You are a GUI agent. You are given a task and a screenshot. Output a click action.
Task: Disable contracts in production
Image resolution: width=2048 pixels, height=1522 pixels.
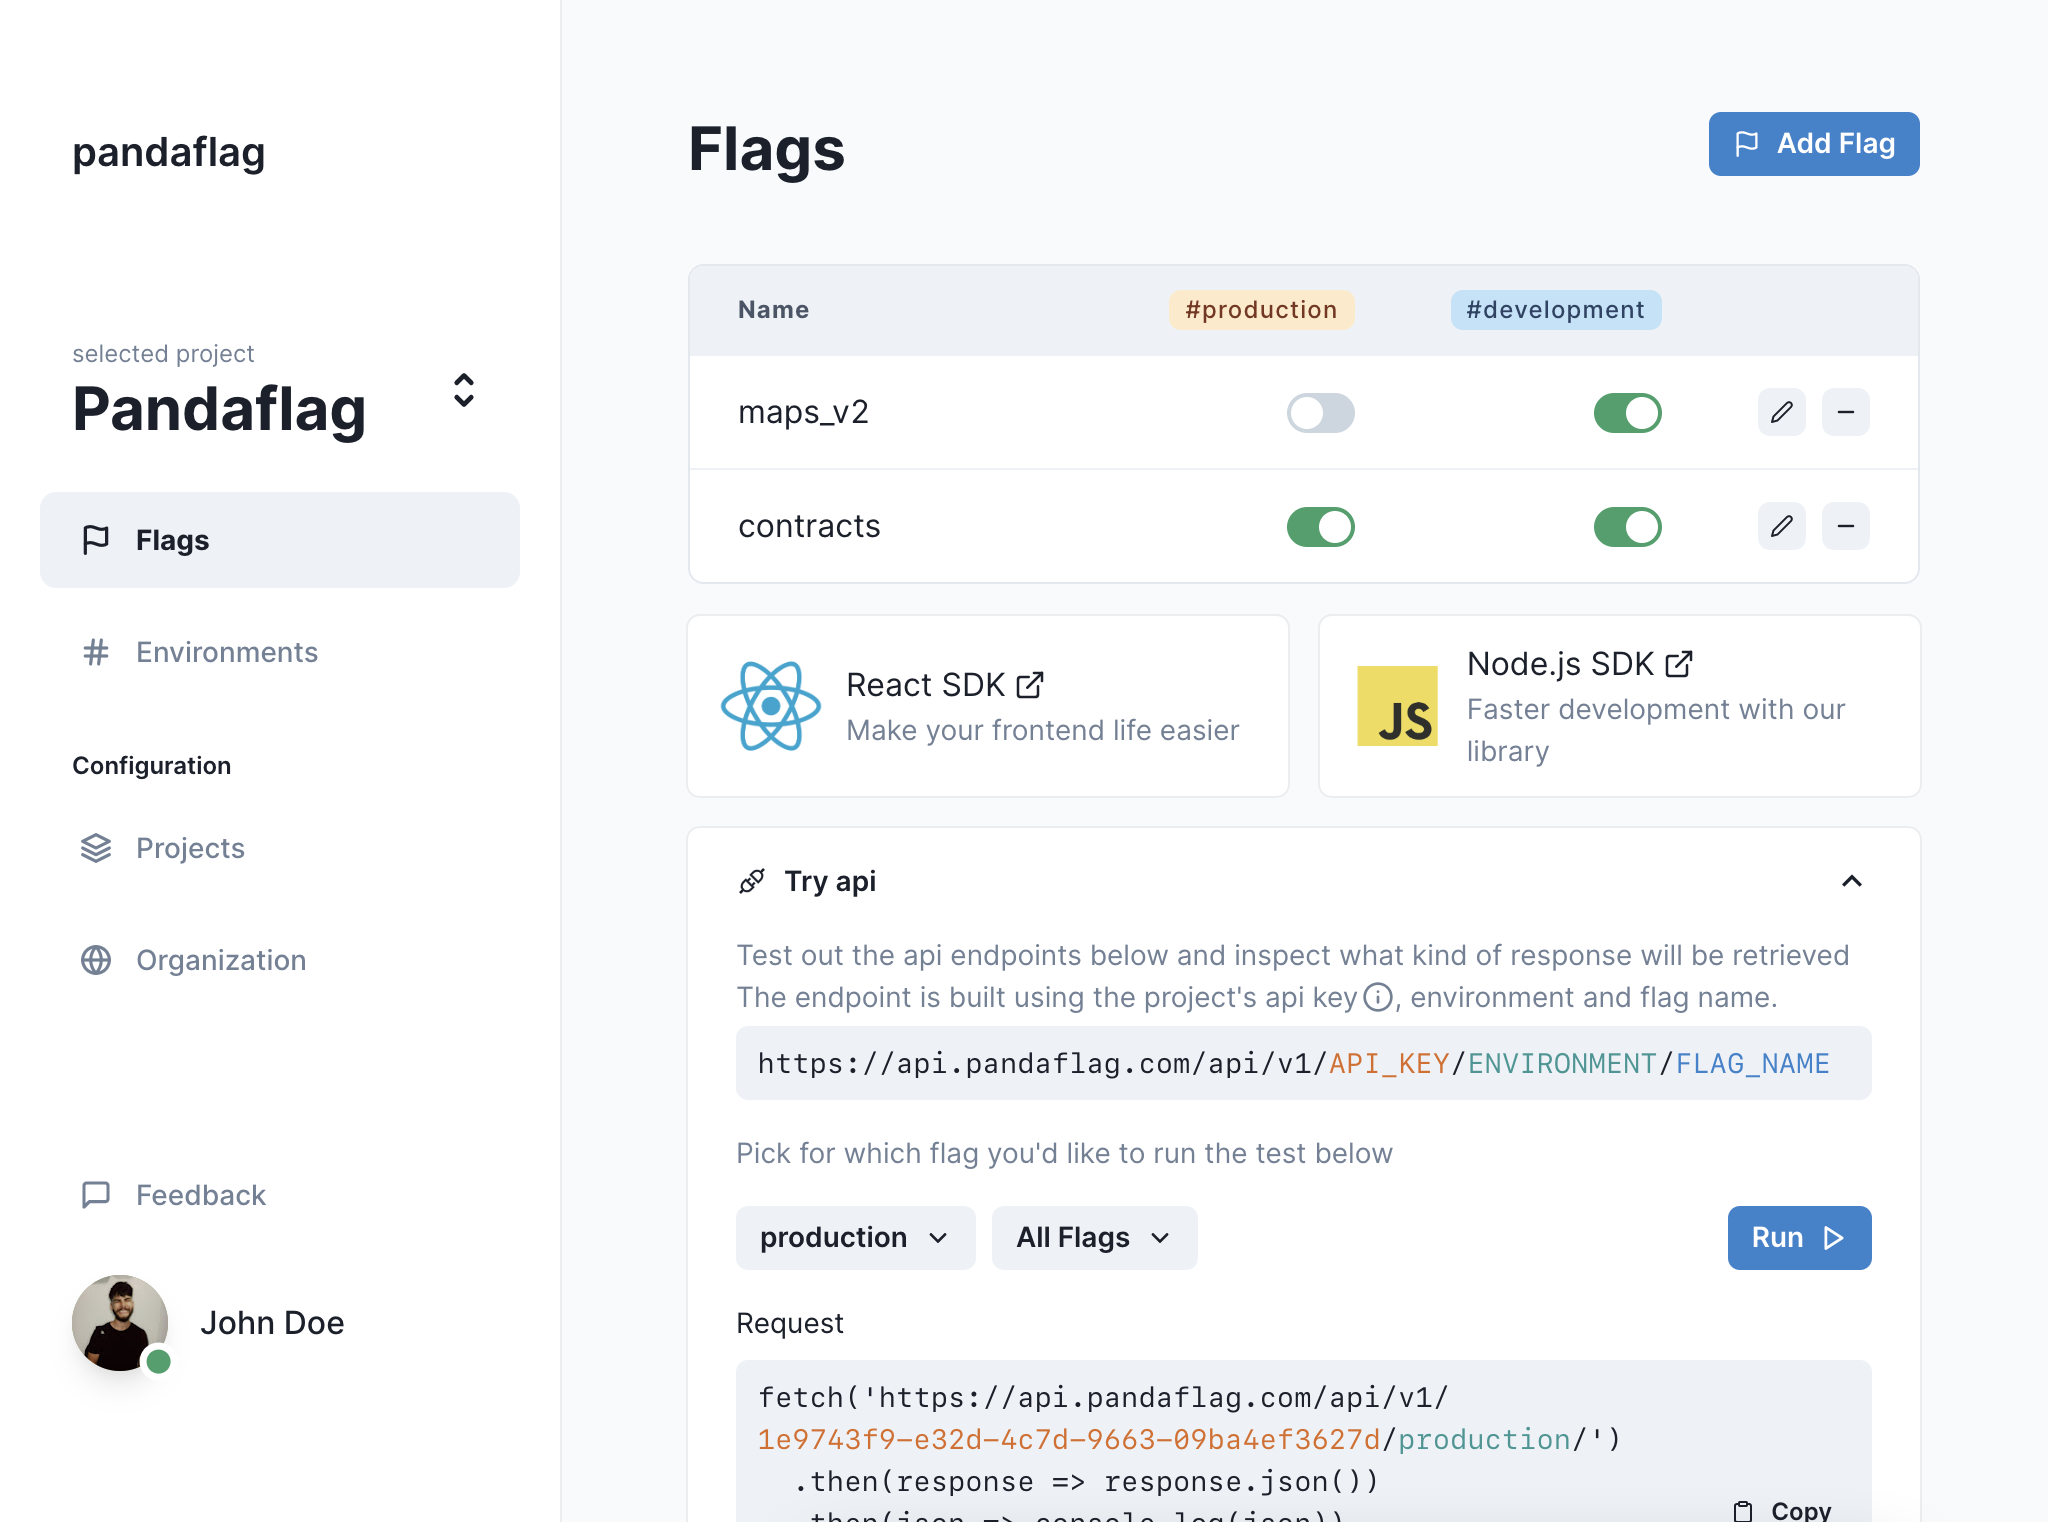coord(1320,527)
